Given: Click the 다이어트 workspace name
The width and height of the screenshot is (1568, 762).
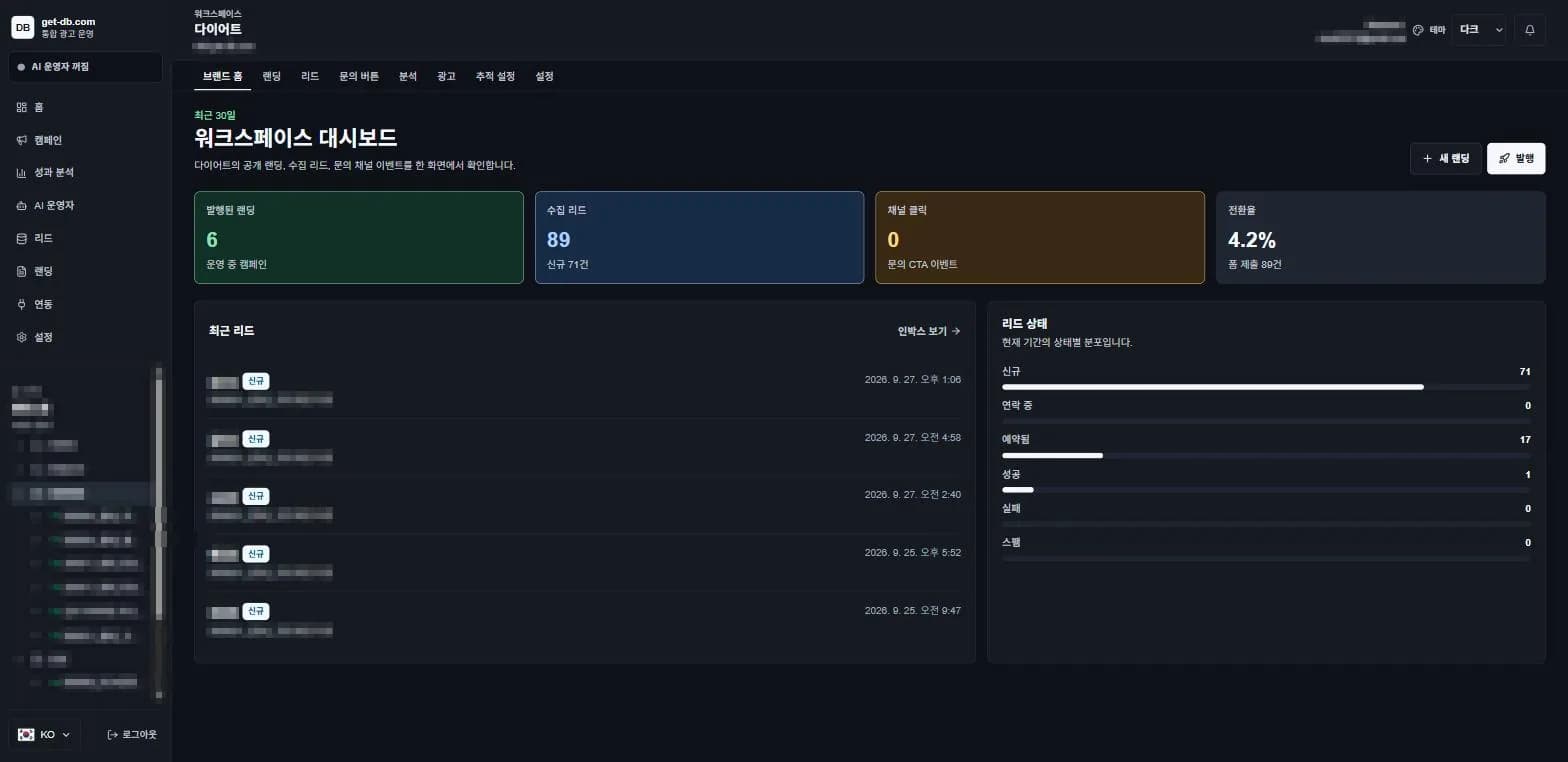Looking at the screenshot, I should point(218,29).
